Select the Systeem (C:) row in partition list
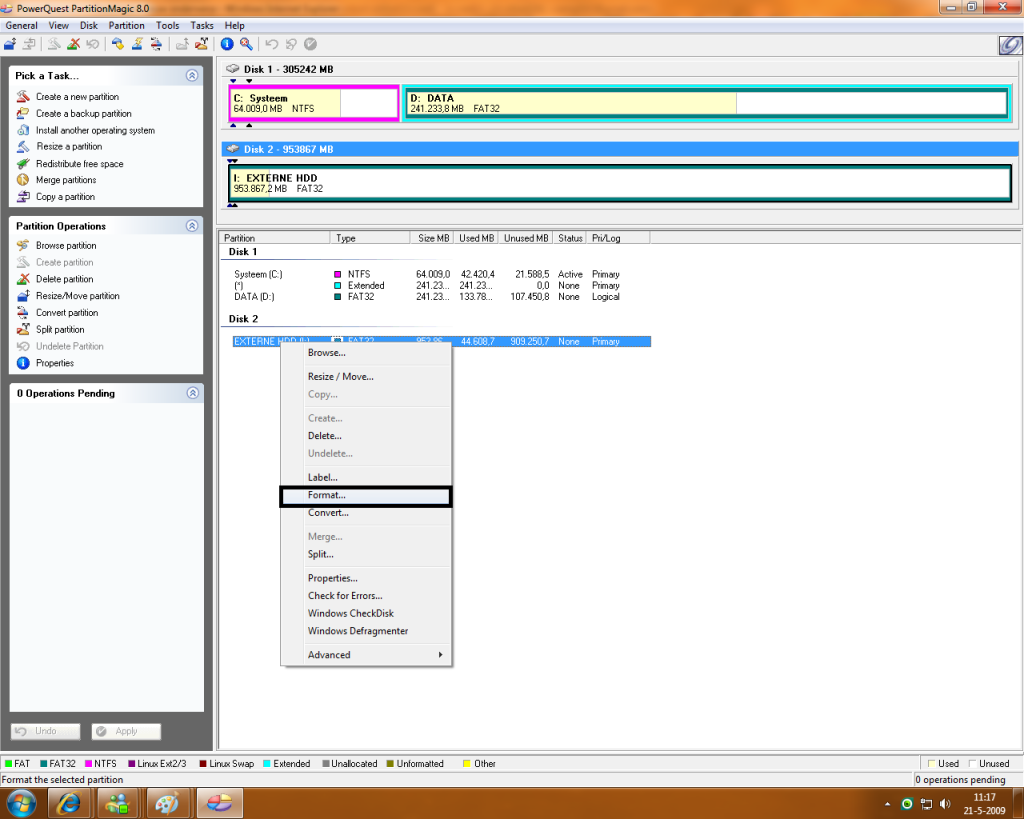1024x819 pixels. pos(428,274)
